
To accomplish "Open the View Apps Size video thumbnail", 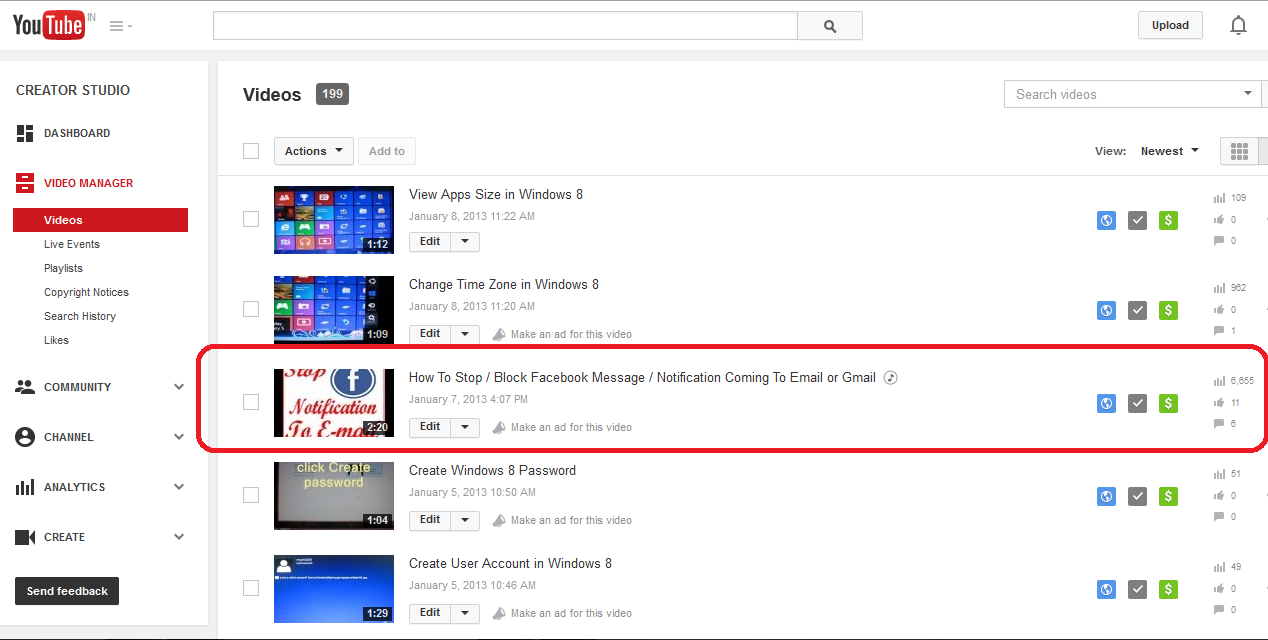I will coord(334,220).
